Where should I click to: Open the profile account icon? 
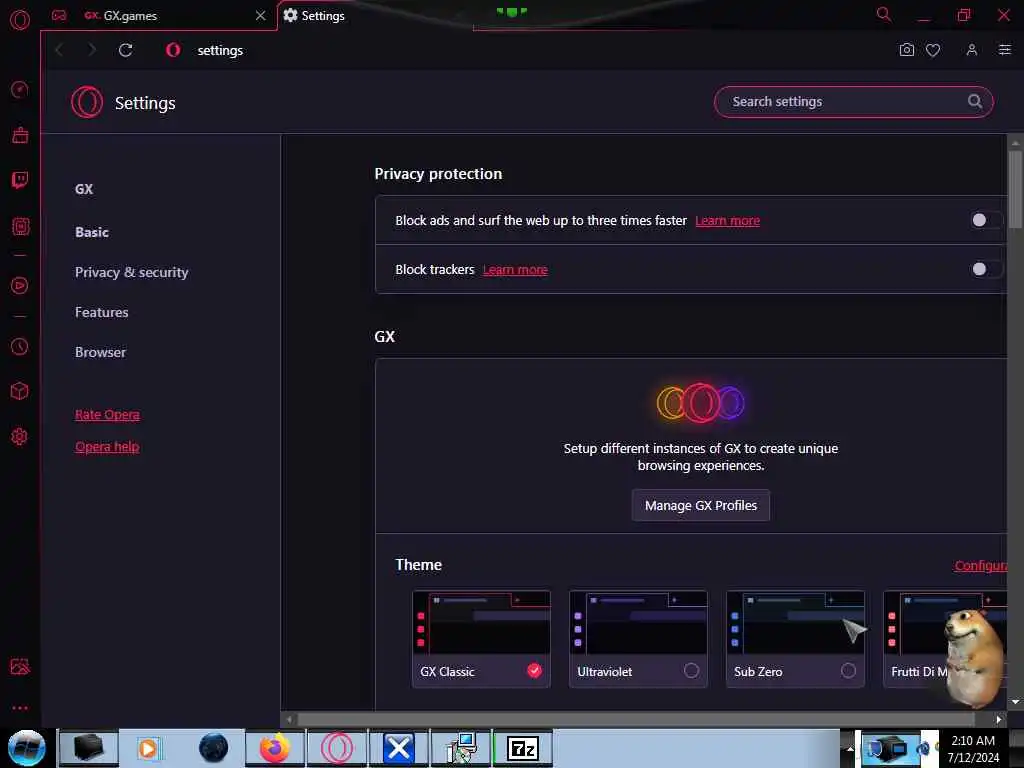[972, 50]
